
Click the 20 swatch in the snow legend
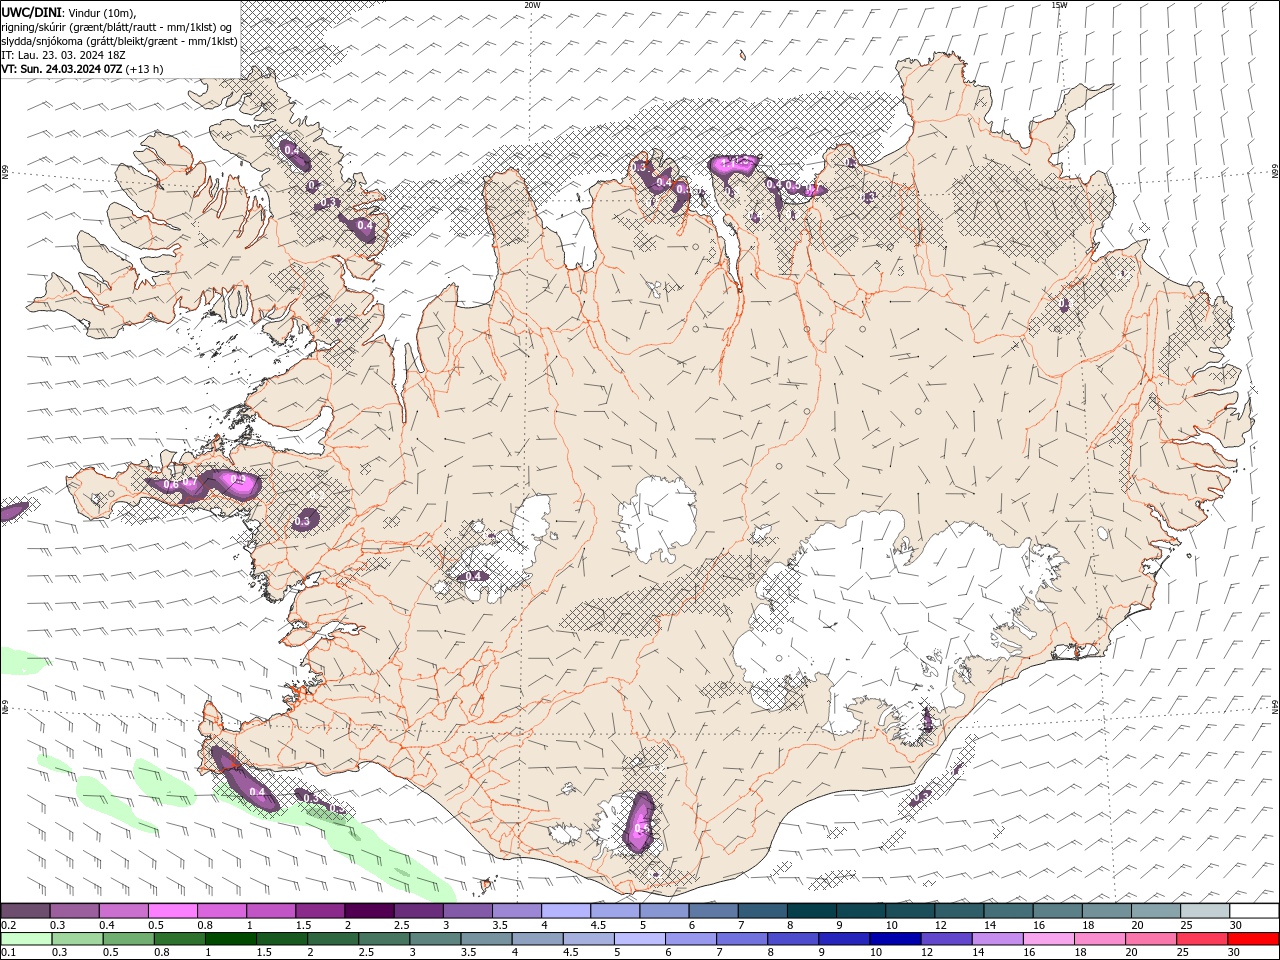tap(1155, 911)
